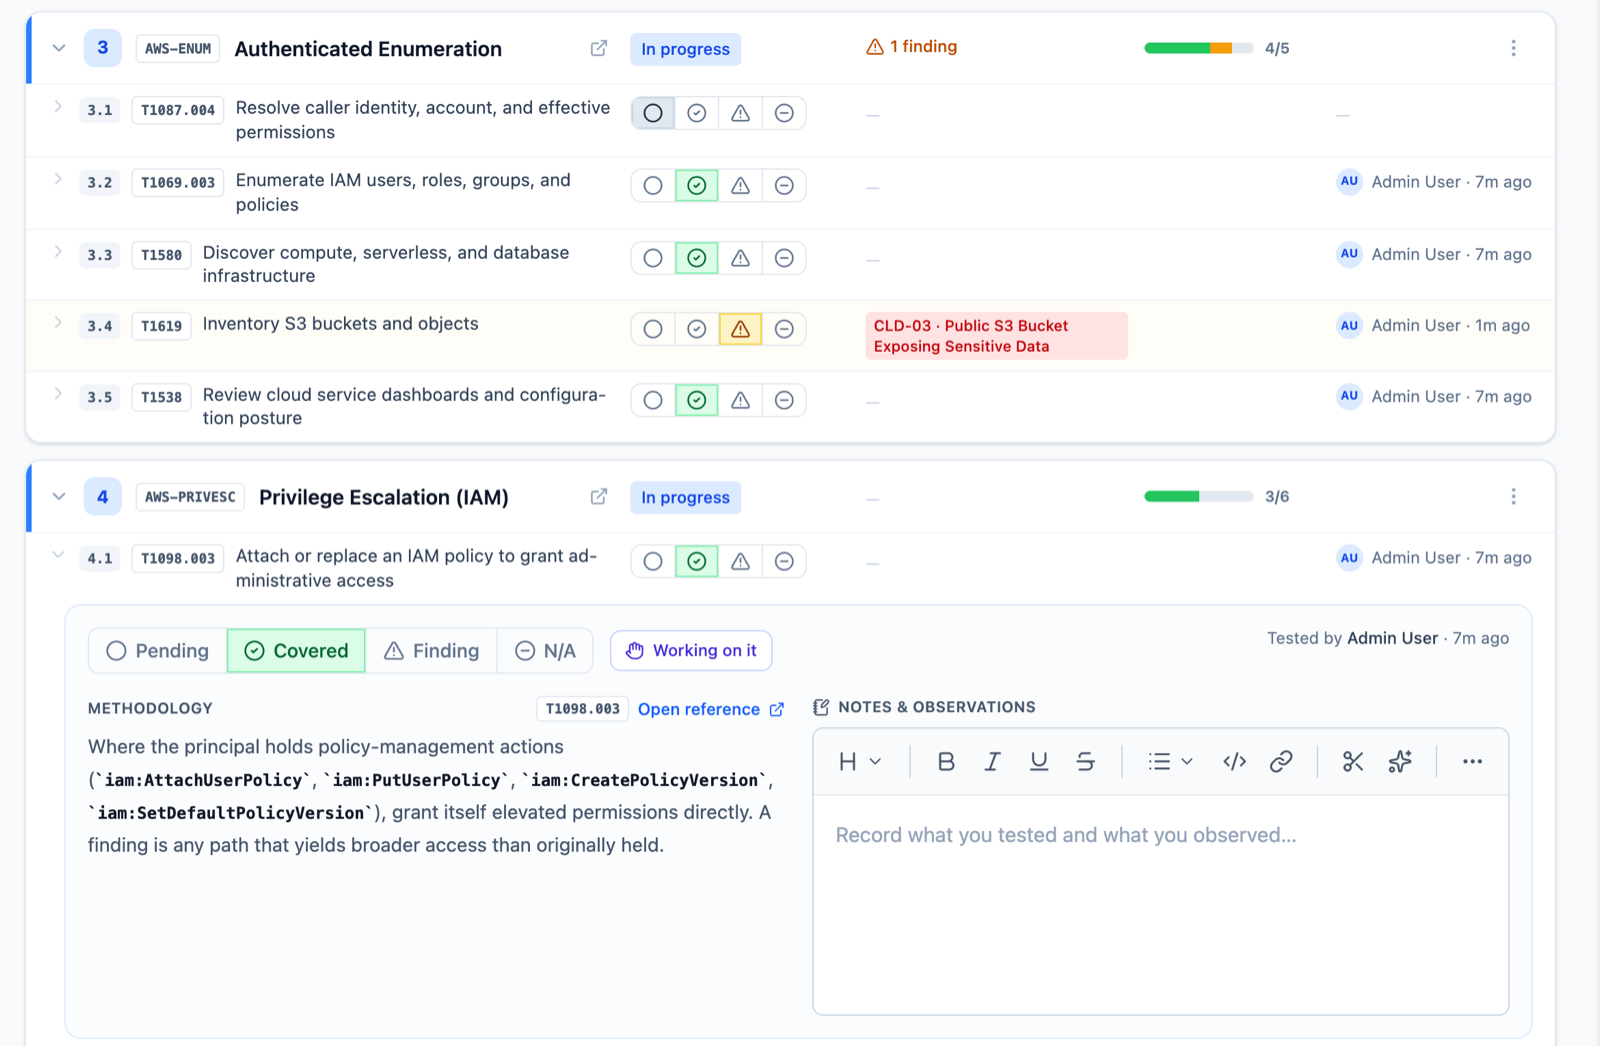Select the Covered status in detail panel
The image size is (1600, 1046).
tap(296, 651)
